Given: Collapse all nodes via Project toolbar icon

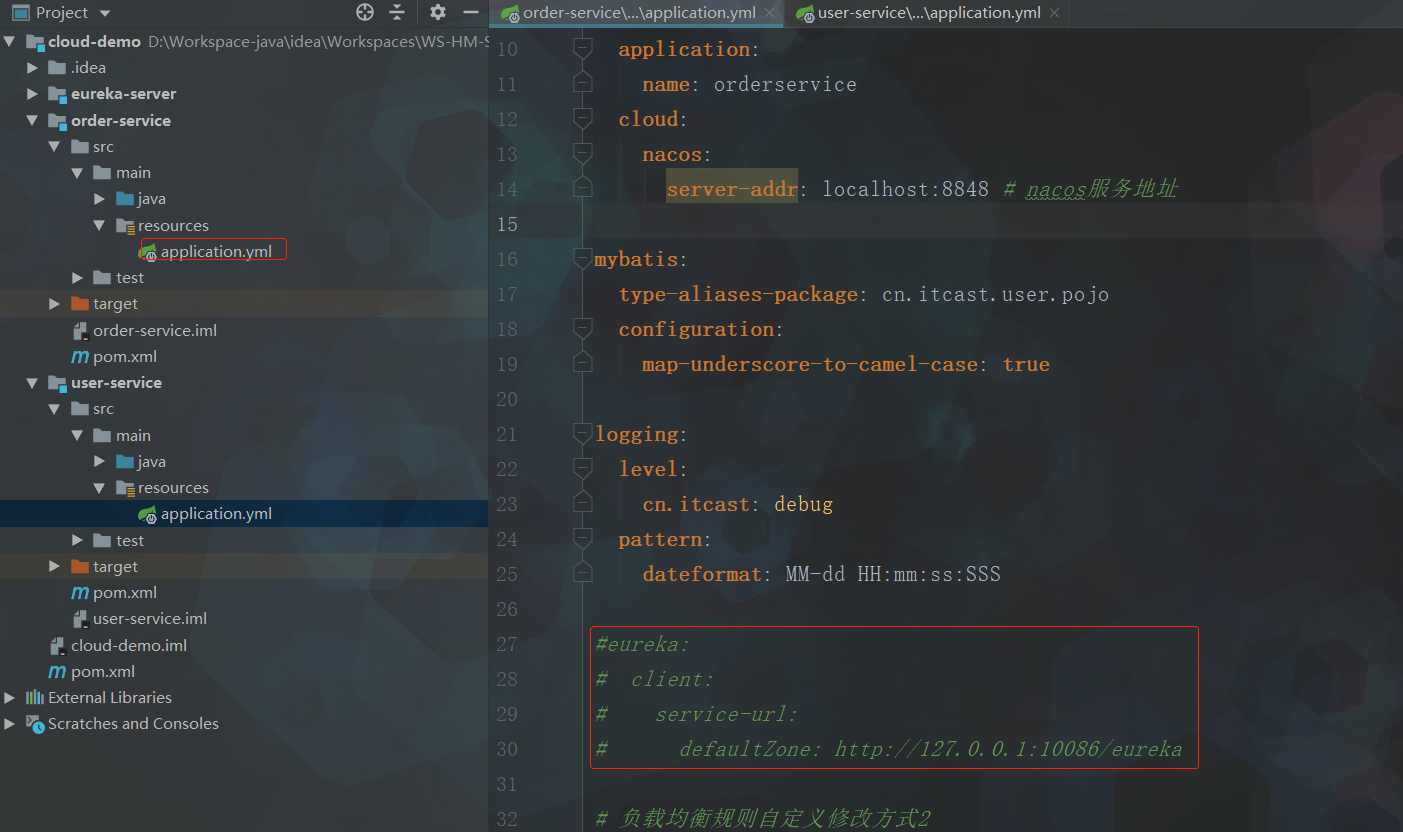Looking at the screenshot, I should coord(397,12).
